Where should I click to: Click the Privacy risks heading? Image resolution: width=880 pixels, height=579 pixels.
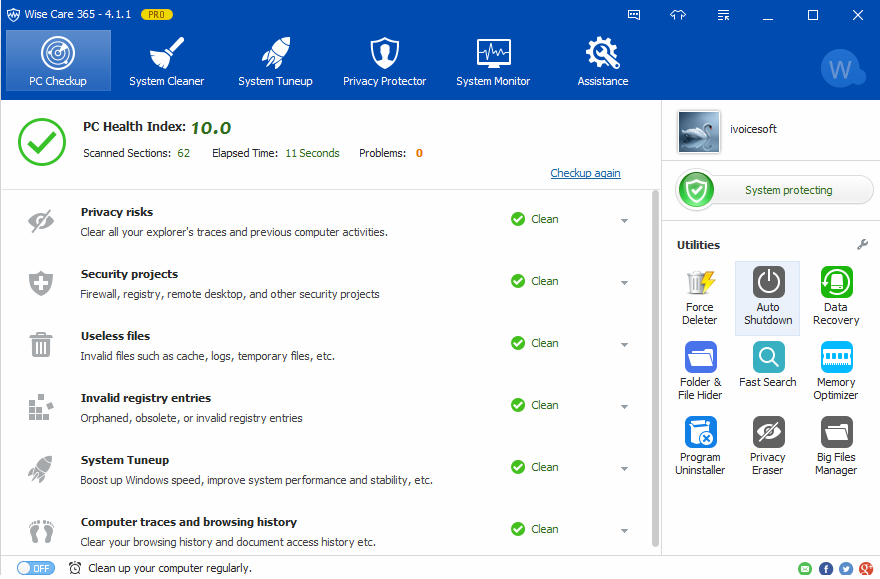[x=117, y=212]
